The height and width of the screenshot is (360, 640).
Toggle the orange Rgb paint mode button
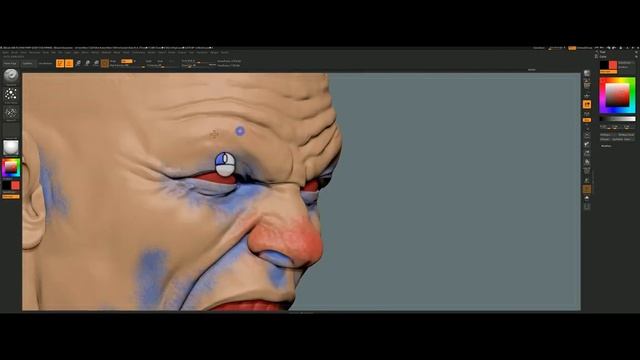click(x=127, y=61)
